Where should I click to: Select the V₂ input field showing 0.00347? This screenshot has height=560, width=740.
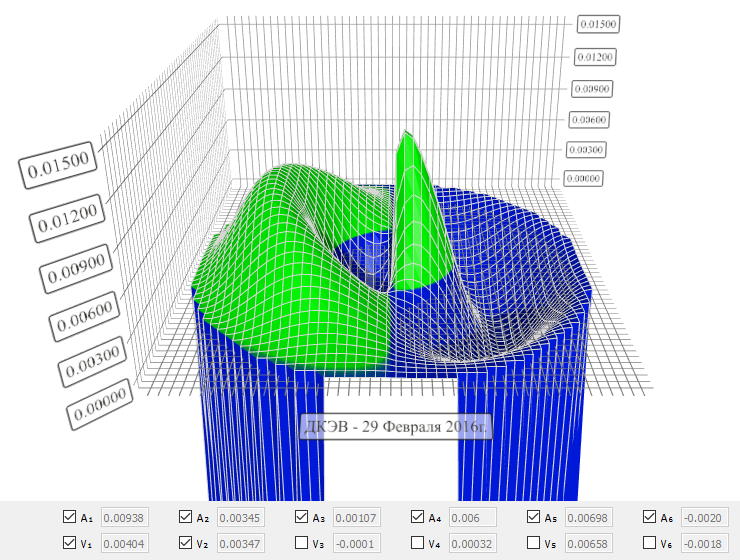click(241, 544)
